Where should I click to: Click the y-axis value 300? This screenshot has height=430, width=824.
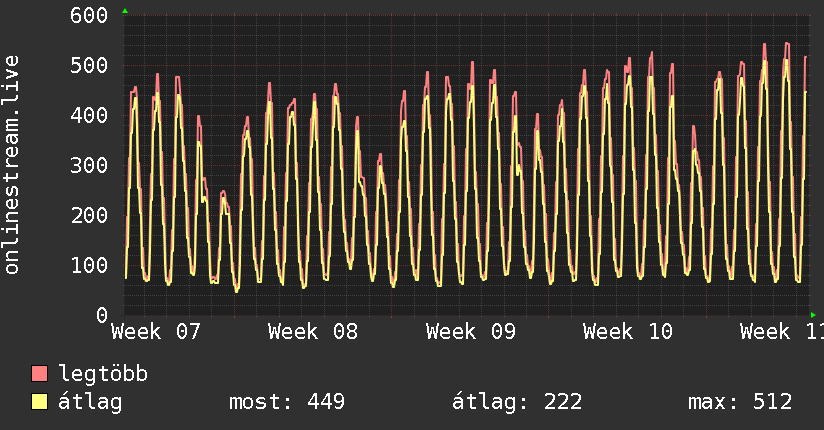(89, 166)
